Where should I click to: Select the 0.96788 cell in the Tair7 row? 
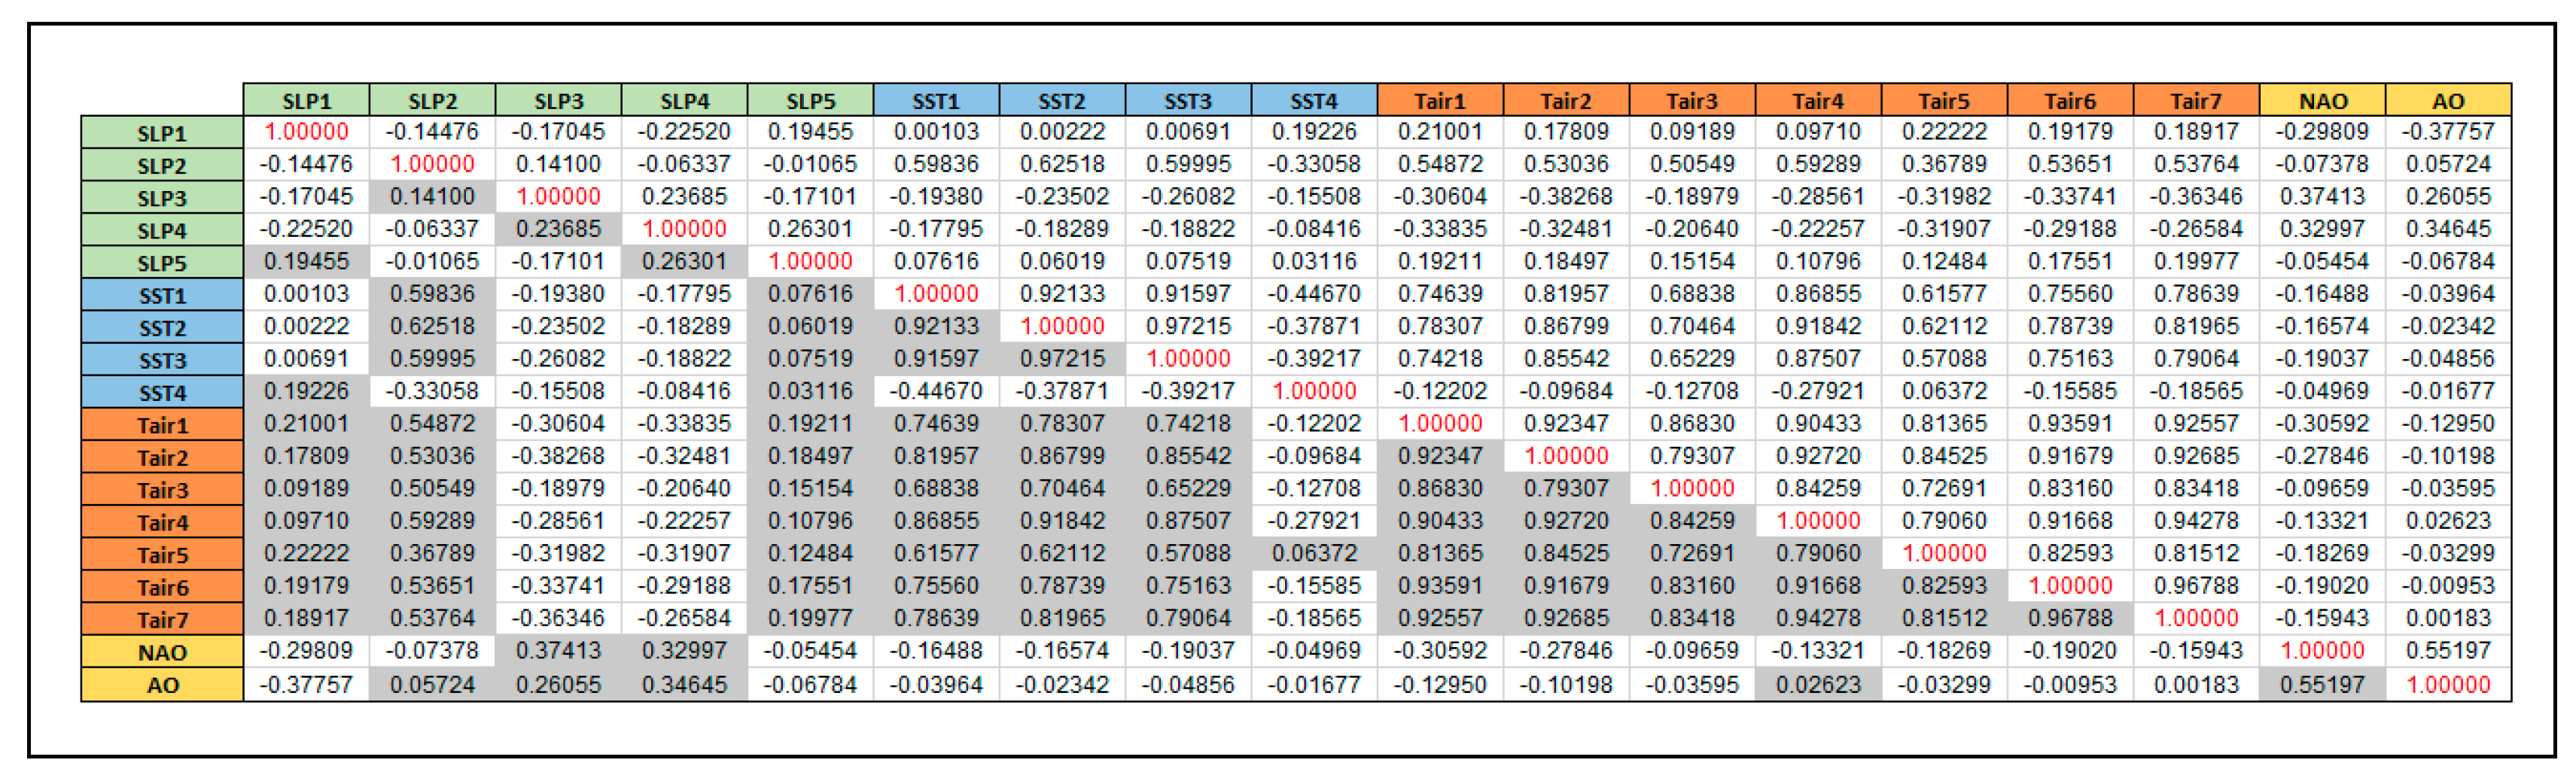2070,619
